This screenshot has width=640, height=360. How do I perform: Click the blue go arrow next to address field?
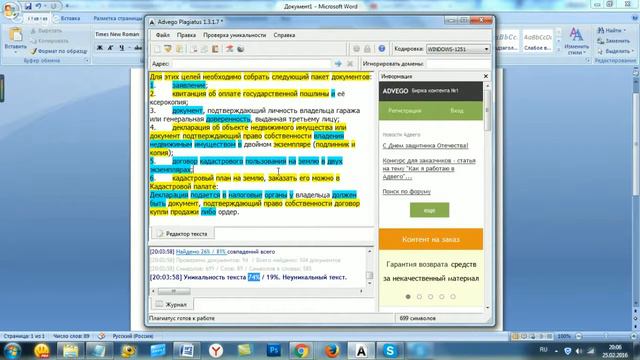click(x=338, y=64)
